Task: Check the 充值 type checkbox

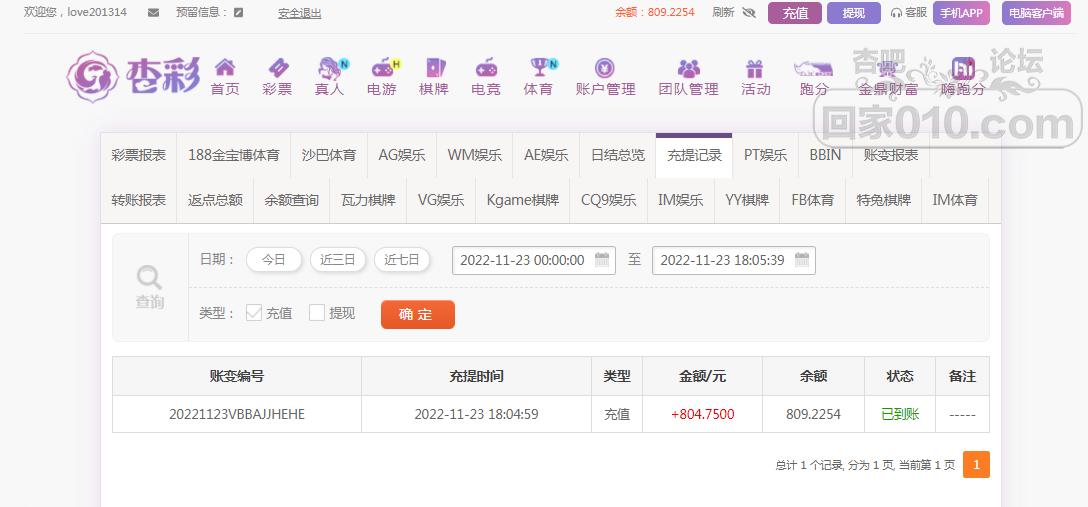Action: [x=254, y=313]
